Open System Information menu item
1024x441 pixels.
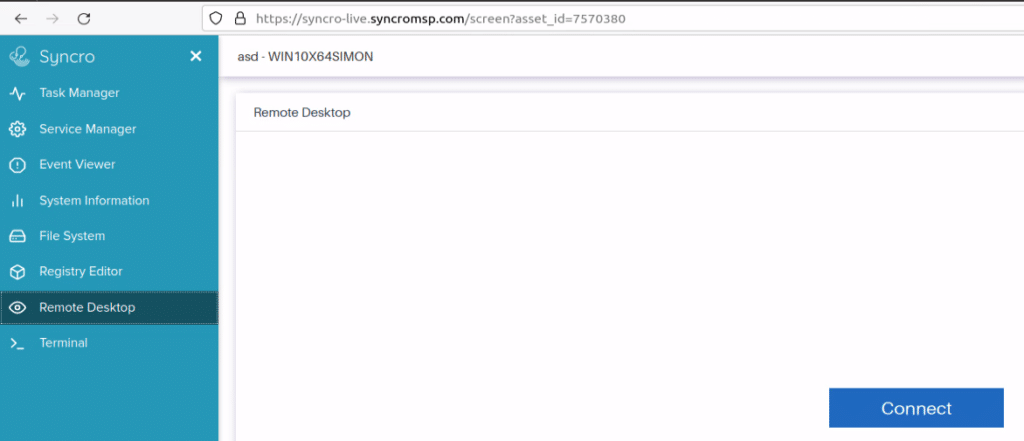pos(109,201)
